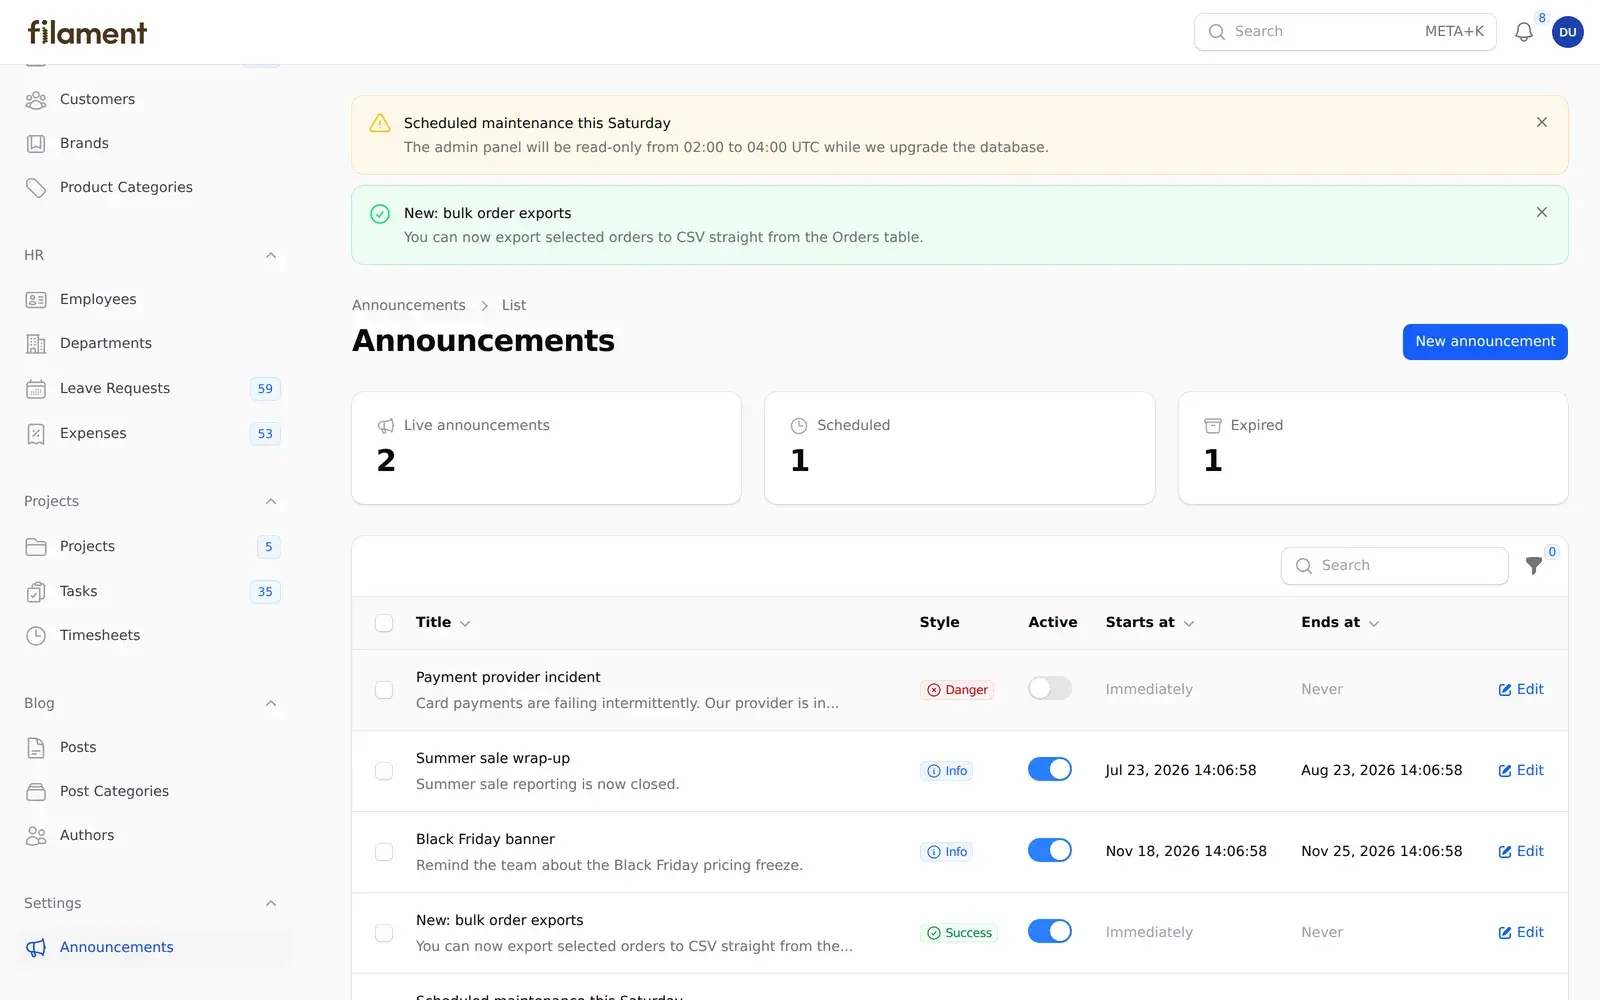Image resolution: width=1600 pixels, height=1000 pixels.
Task: Click the Expenses receipt icon
Action: (36, 434)
